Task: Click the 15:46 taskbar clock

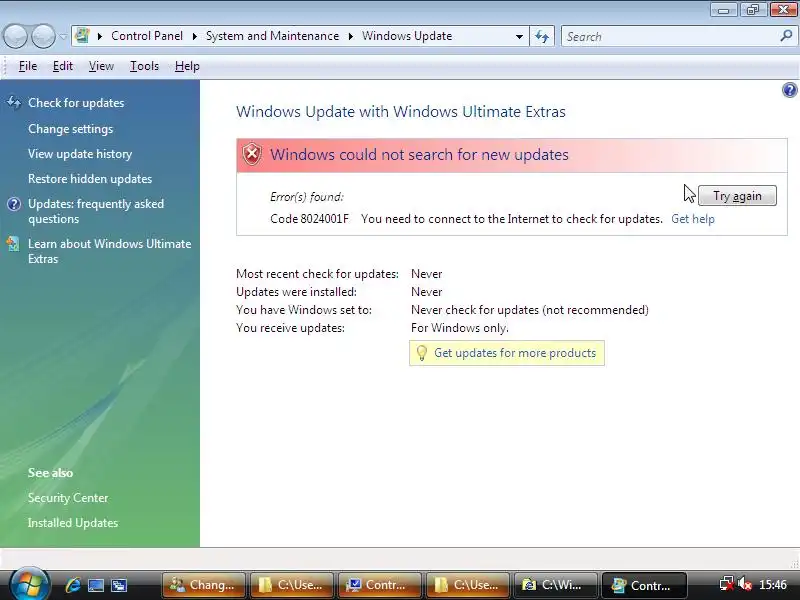Action: click(772, 584)
